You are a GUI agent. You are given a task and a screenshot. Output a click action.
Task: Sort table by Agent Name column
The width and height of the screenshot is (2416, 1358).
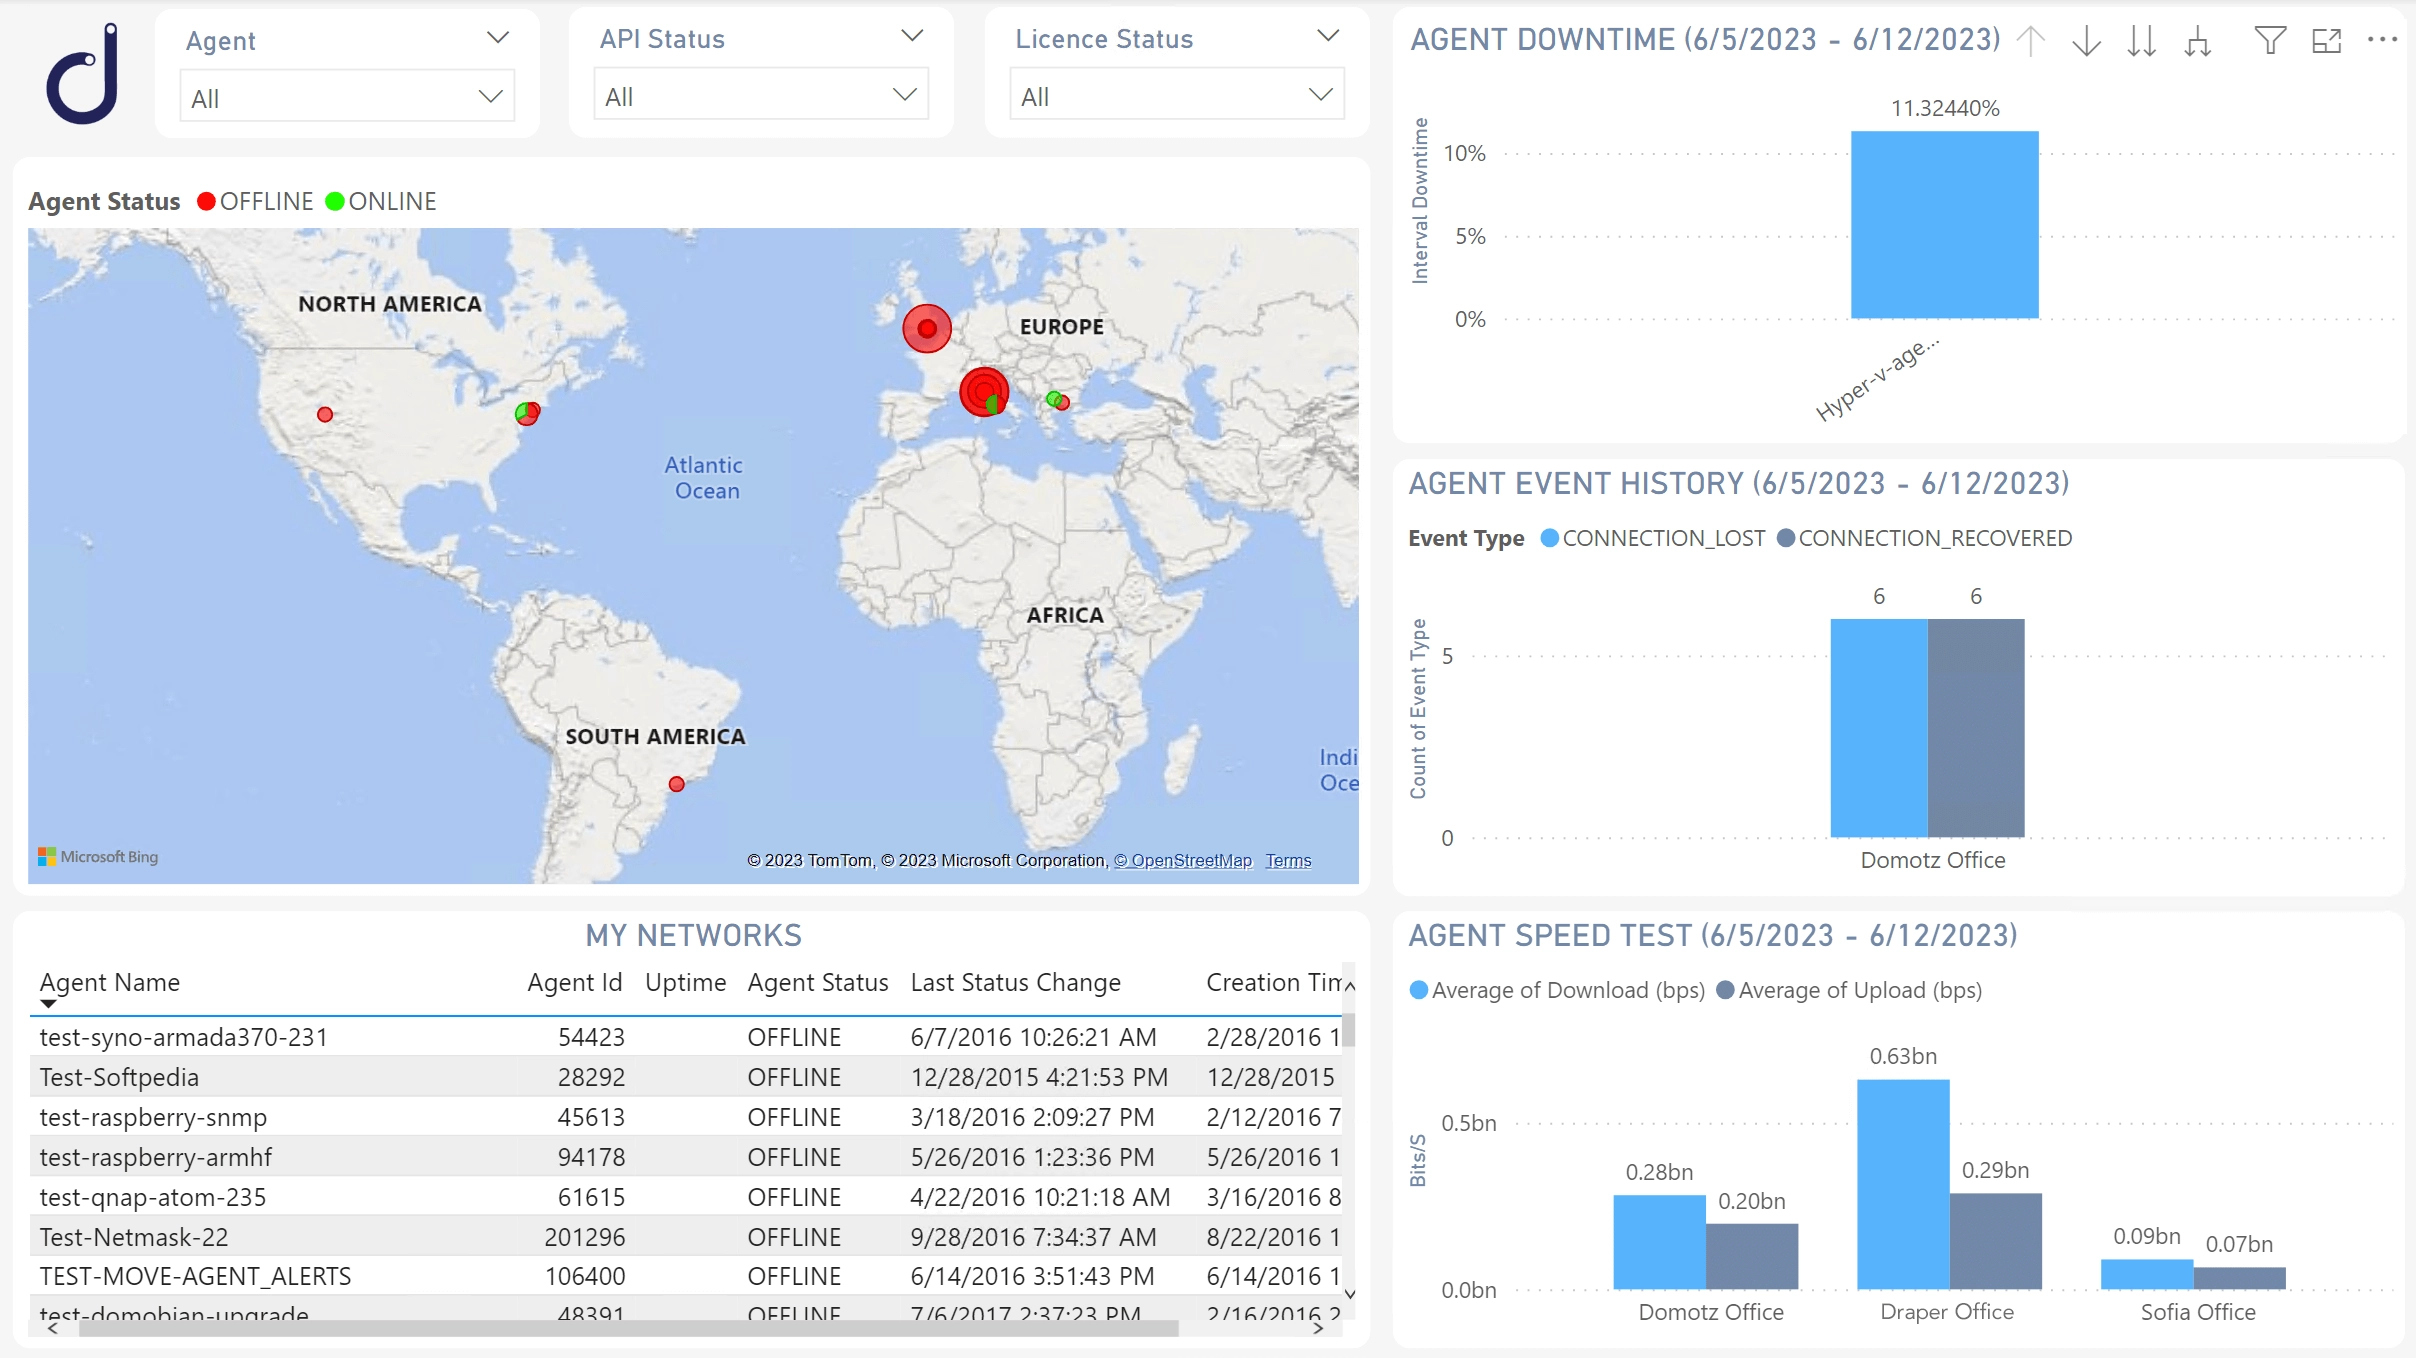[x=110, y=982]
